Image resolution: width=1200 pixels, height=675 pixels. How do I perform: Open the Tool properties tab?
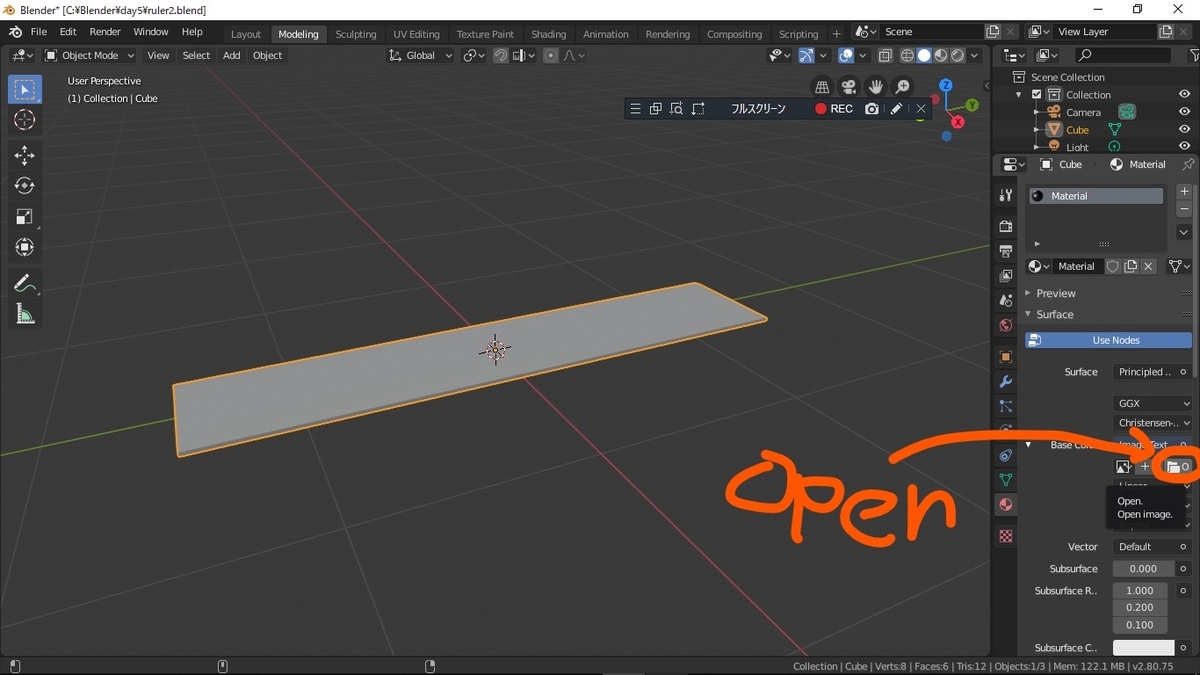coord(1006,196)
